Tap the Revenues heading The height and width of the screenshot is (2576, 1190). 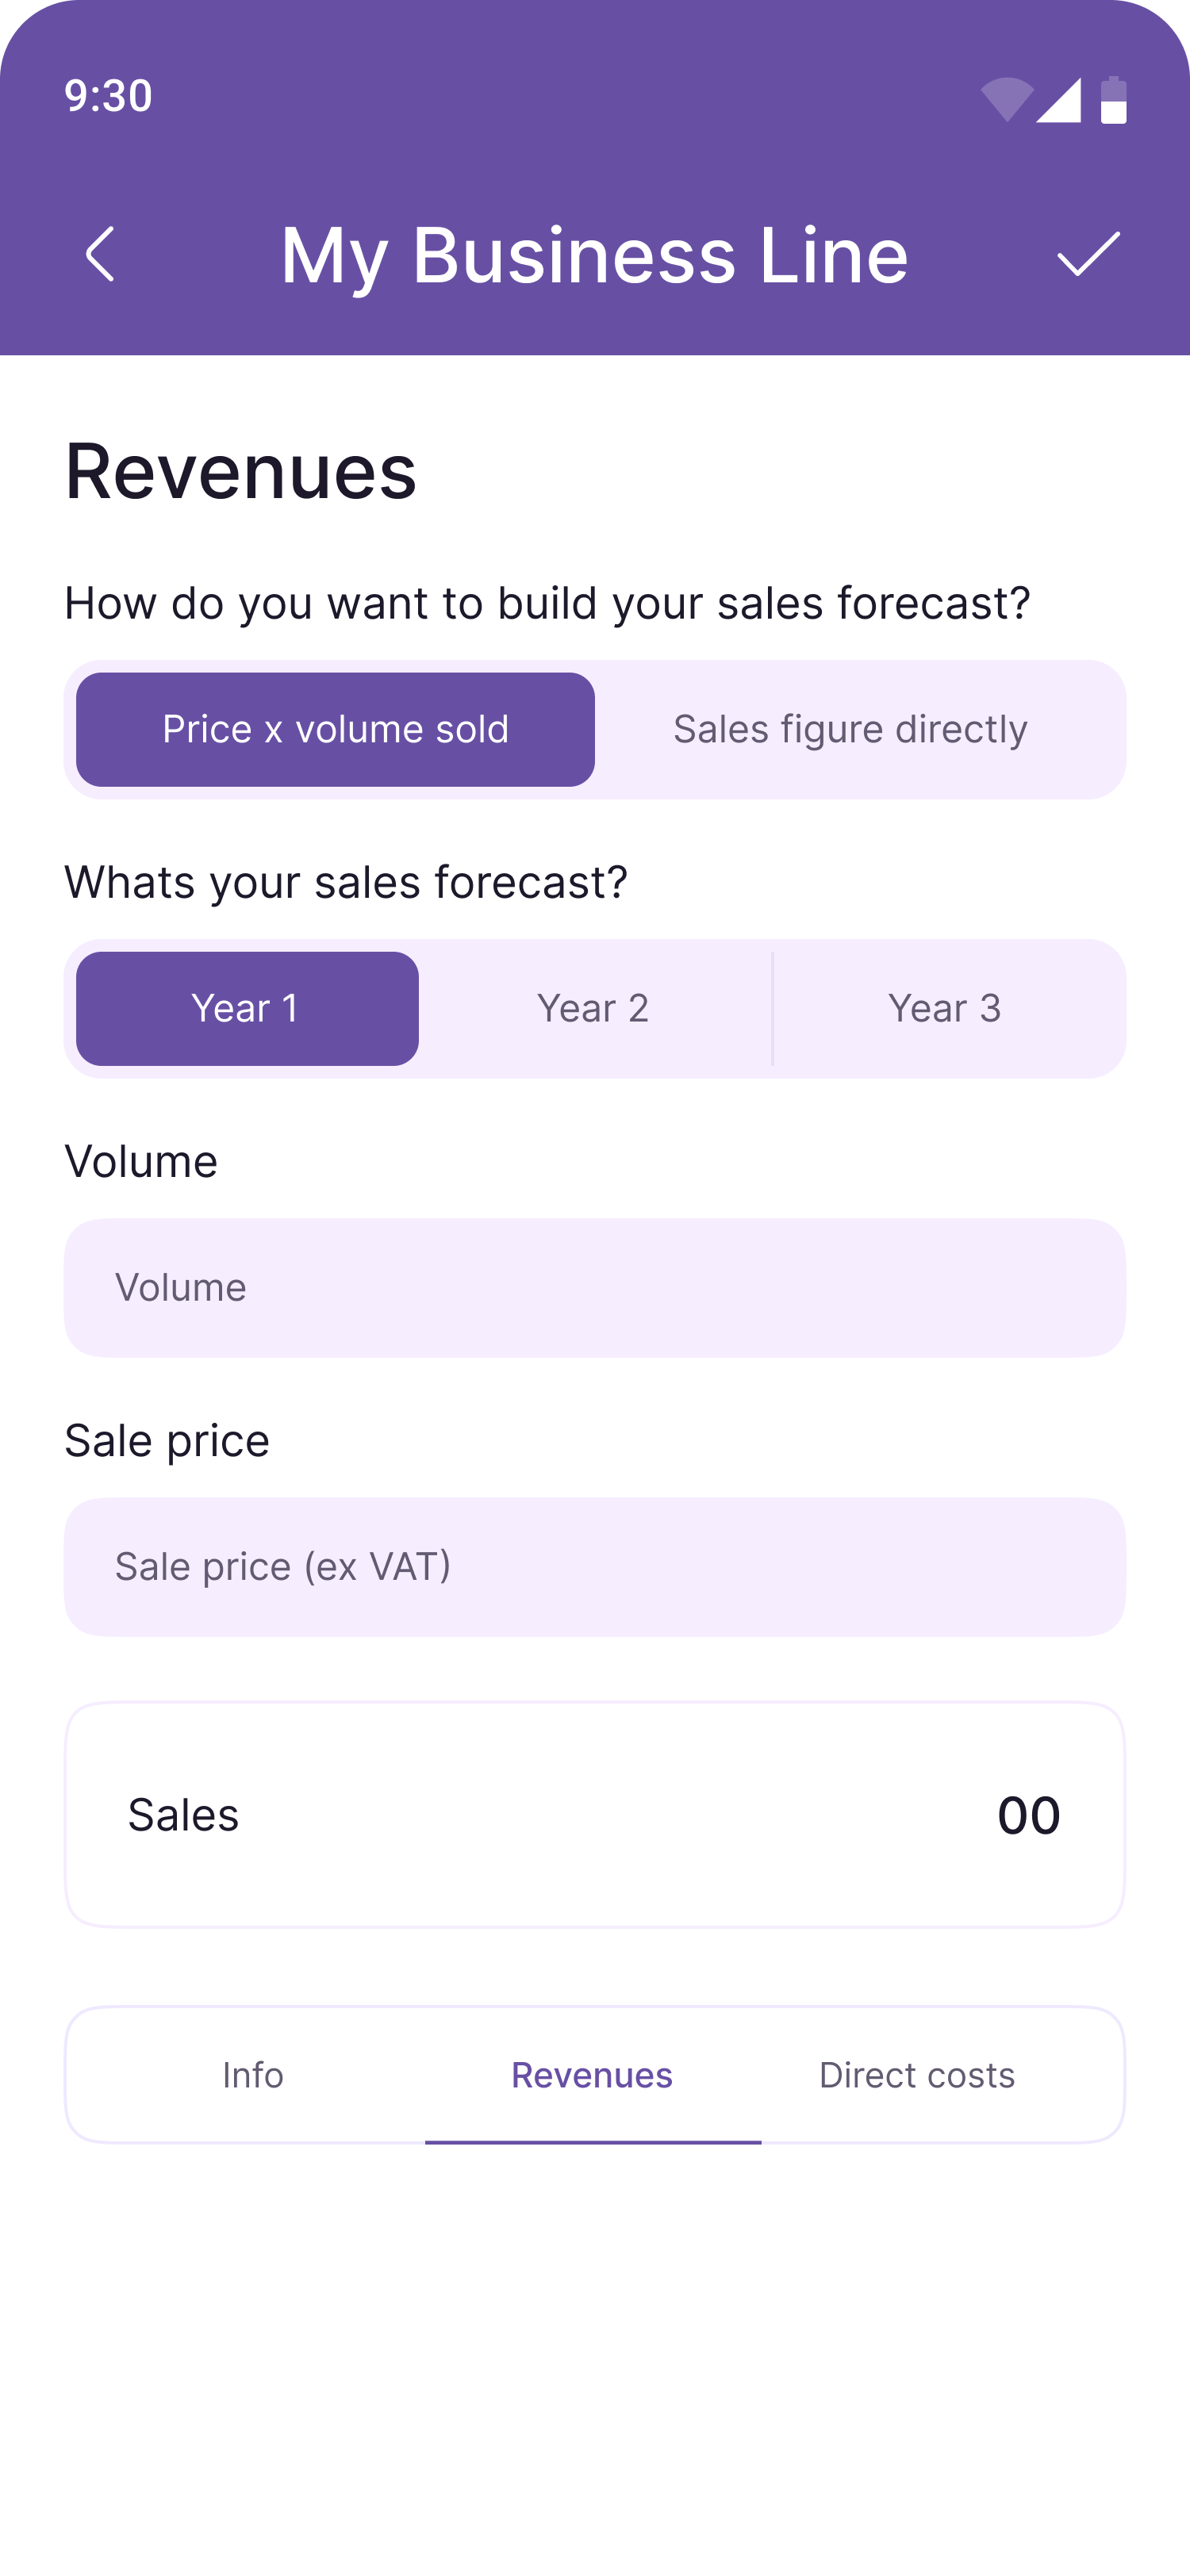pos(240,471)
